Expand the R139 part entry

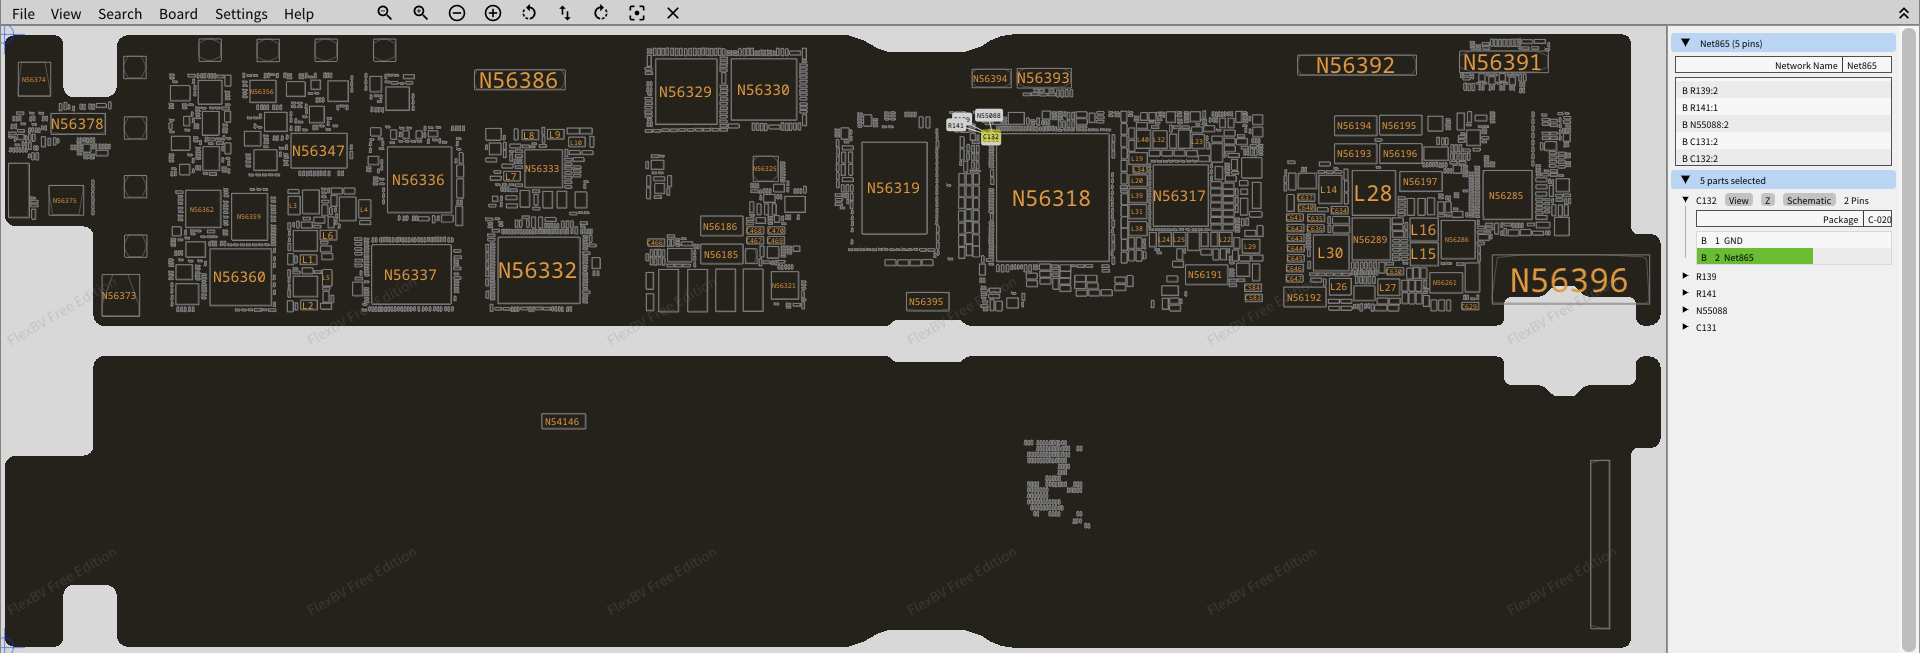click(x=1686, y=276)
